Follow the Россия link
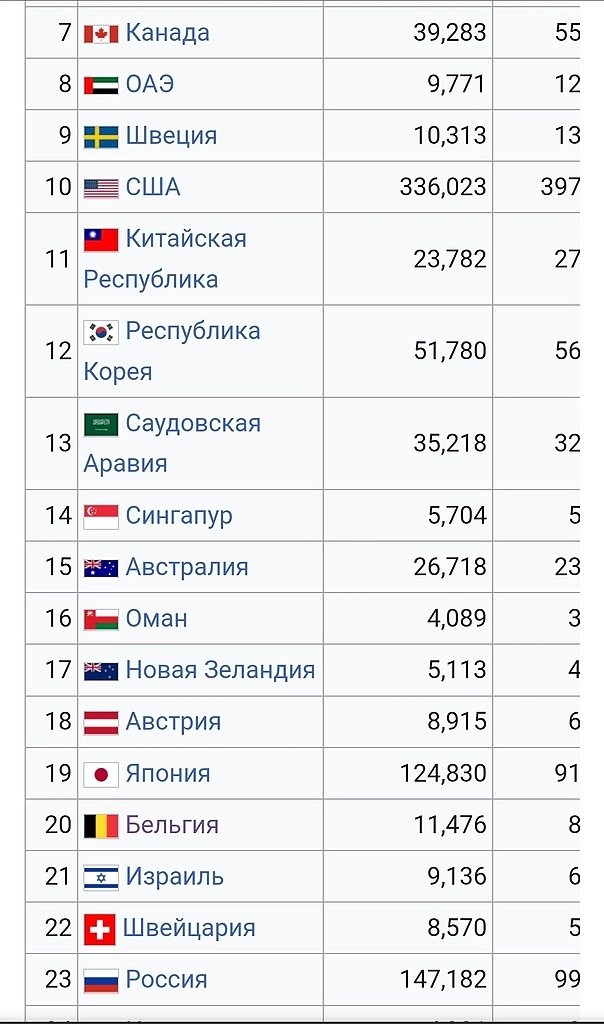The height and width of the screenshot is (1024, 604). [166, 980]
